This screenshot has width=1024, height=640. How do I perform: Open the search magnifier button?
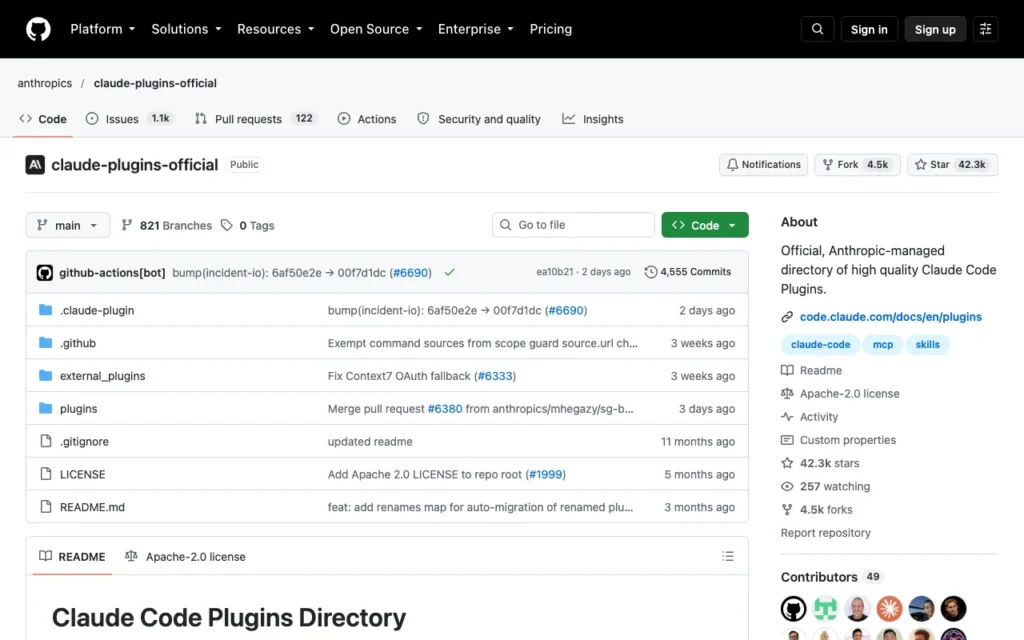[817, 29]
